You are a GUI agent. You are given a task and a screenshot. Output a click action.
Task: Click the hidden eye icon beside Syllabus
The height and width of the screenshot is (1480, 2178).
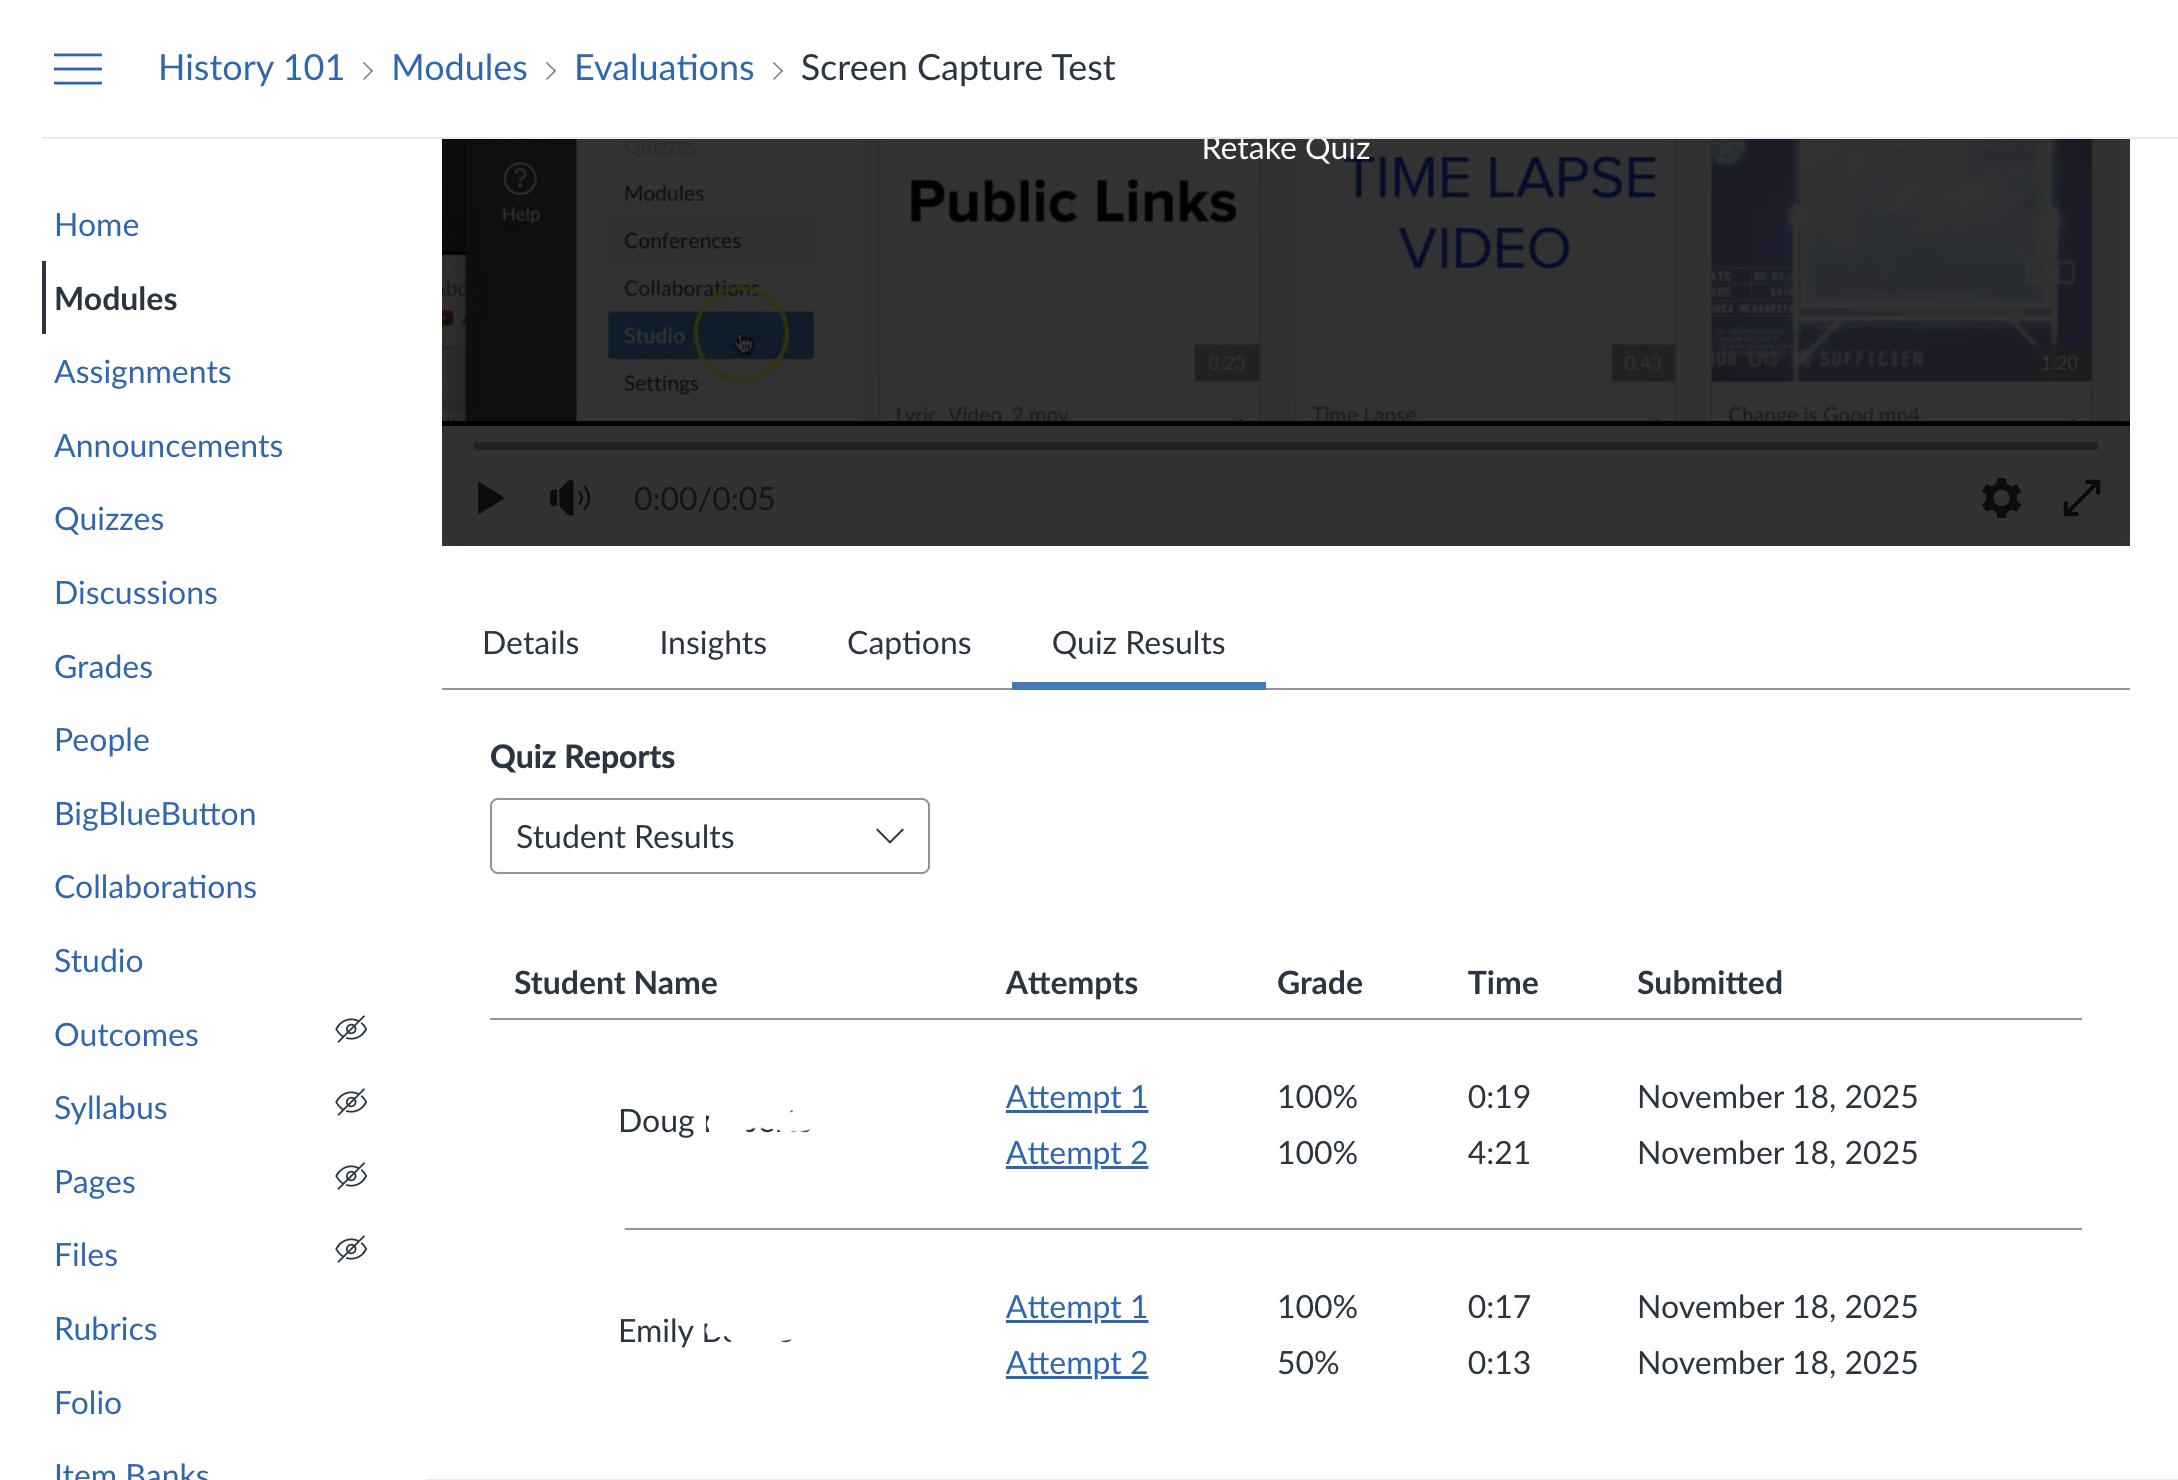click(x=351, y=1103)
